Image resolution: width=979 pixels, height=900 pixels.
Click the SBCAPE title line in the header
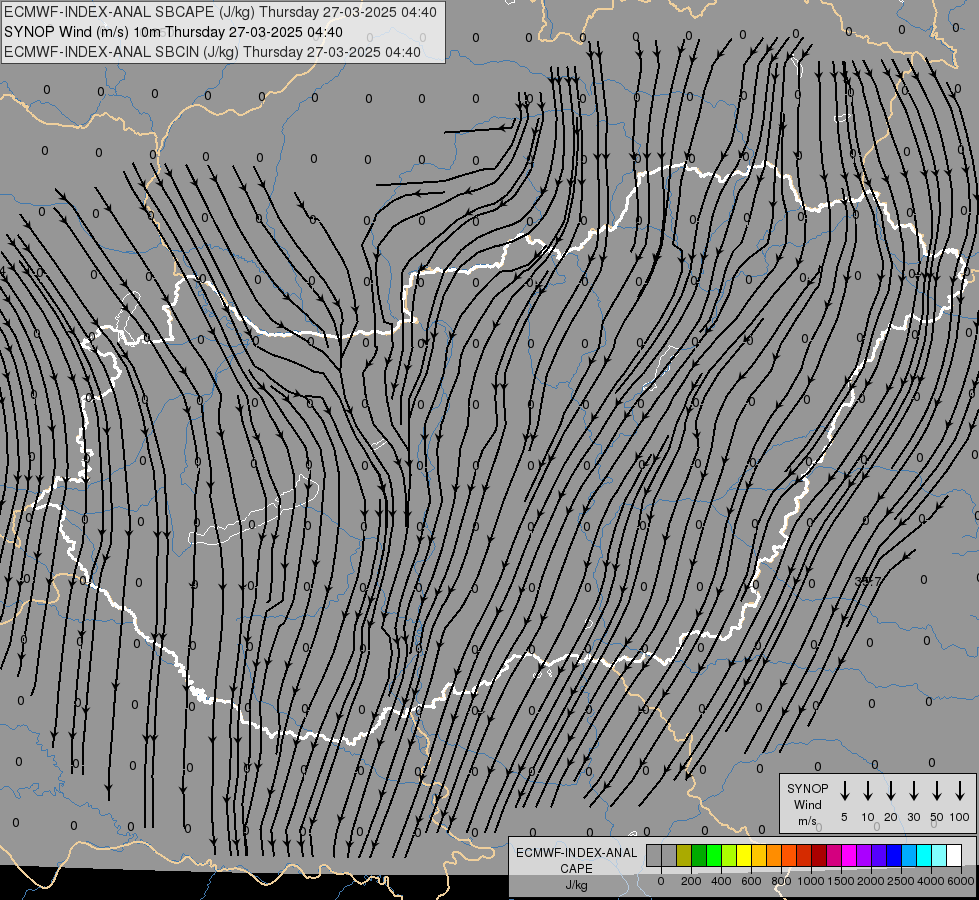point(220,12)
